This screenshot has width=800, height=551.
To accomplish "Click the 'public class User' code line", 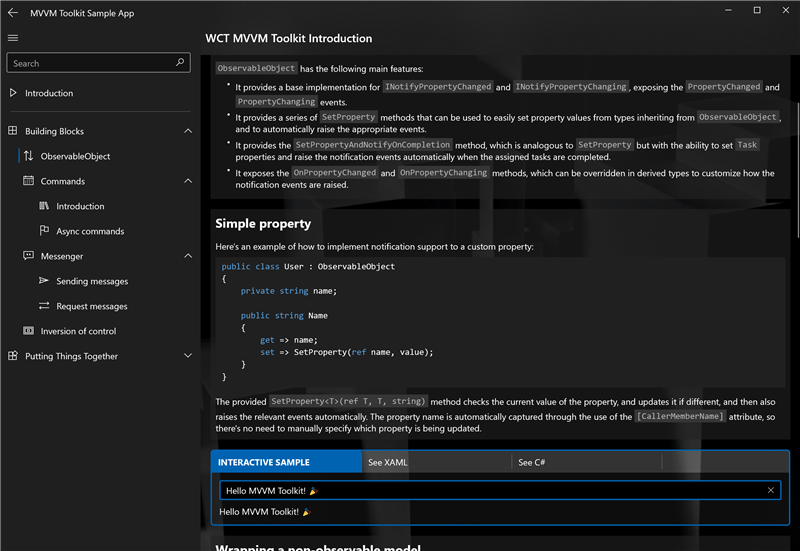I will pos(308,266).
